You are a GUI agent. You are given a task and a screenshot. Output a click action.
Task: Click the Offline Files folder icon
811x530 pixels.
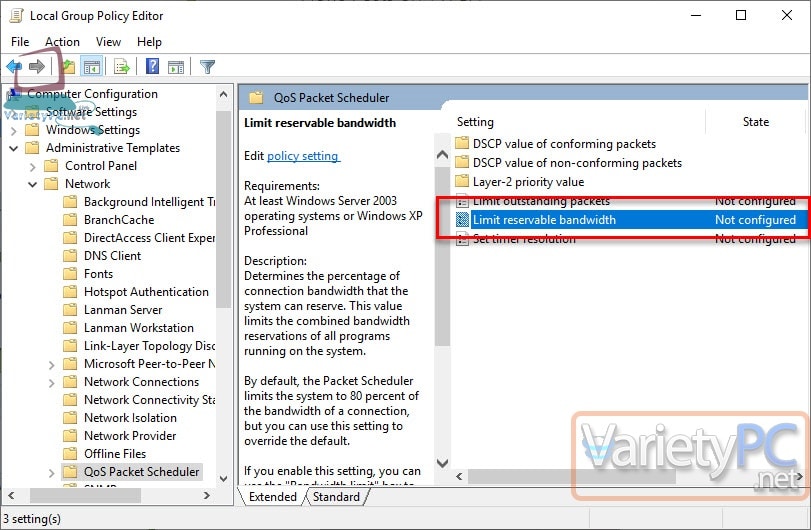70,453
